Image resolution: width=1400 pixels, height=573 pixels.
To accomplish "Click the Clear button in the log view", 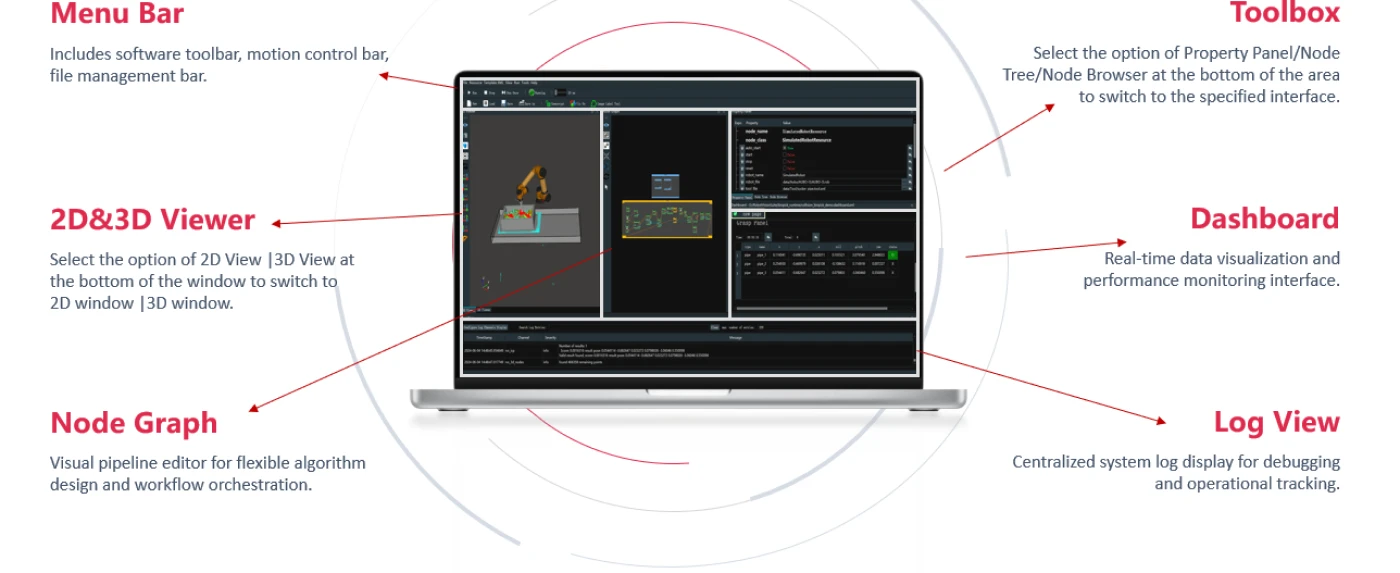I will (x=715, y=327).
